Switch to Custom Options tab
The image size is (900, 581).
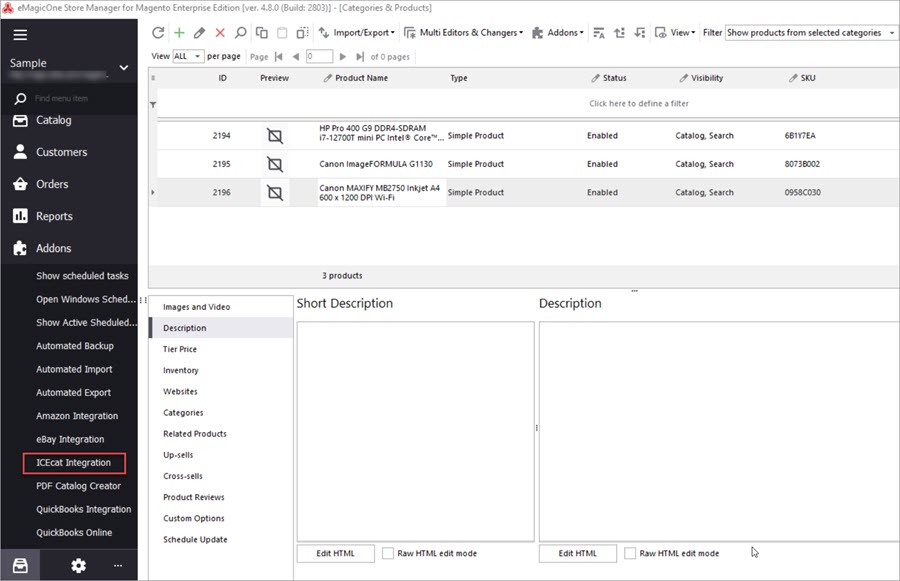[x=221, y=518]
